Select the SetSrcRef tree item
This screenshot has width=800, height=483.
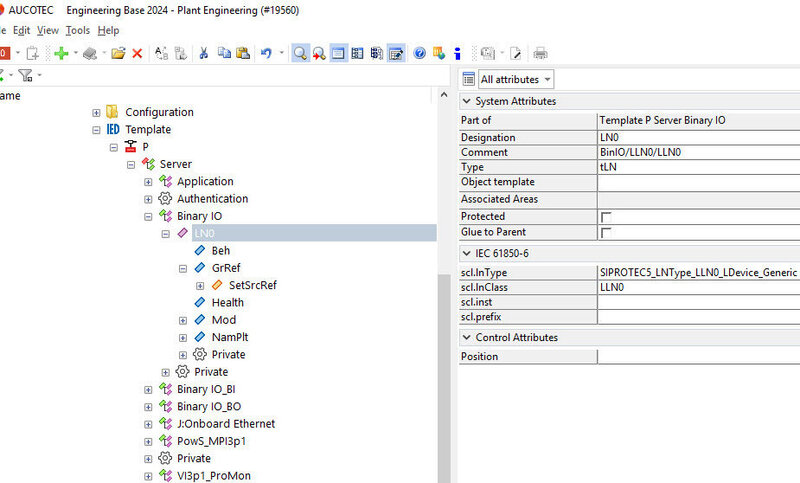click(252, 285)
